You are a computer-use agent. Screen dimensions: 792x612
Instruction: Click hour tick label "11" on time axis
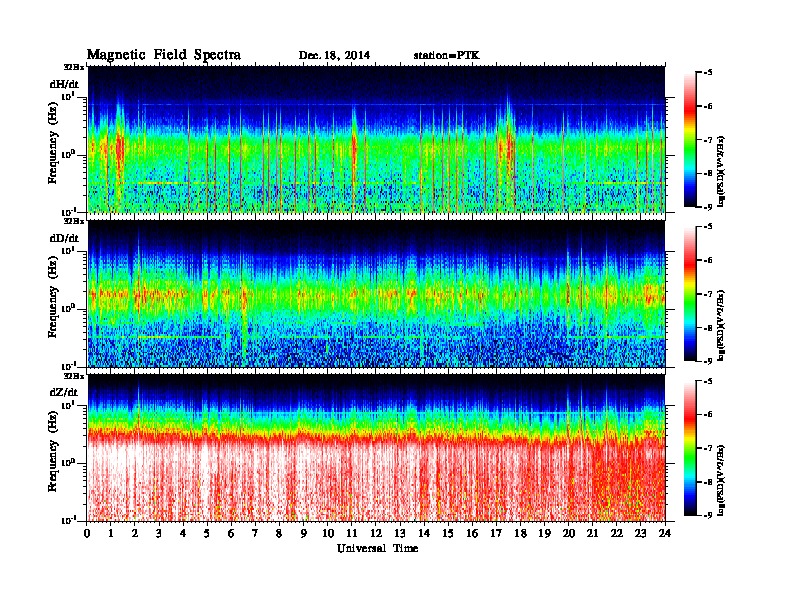click(352, 533)
